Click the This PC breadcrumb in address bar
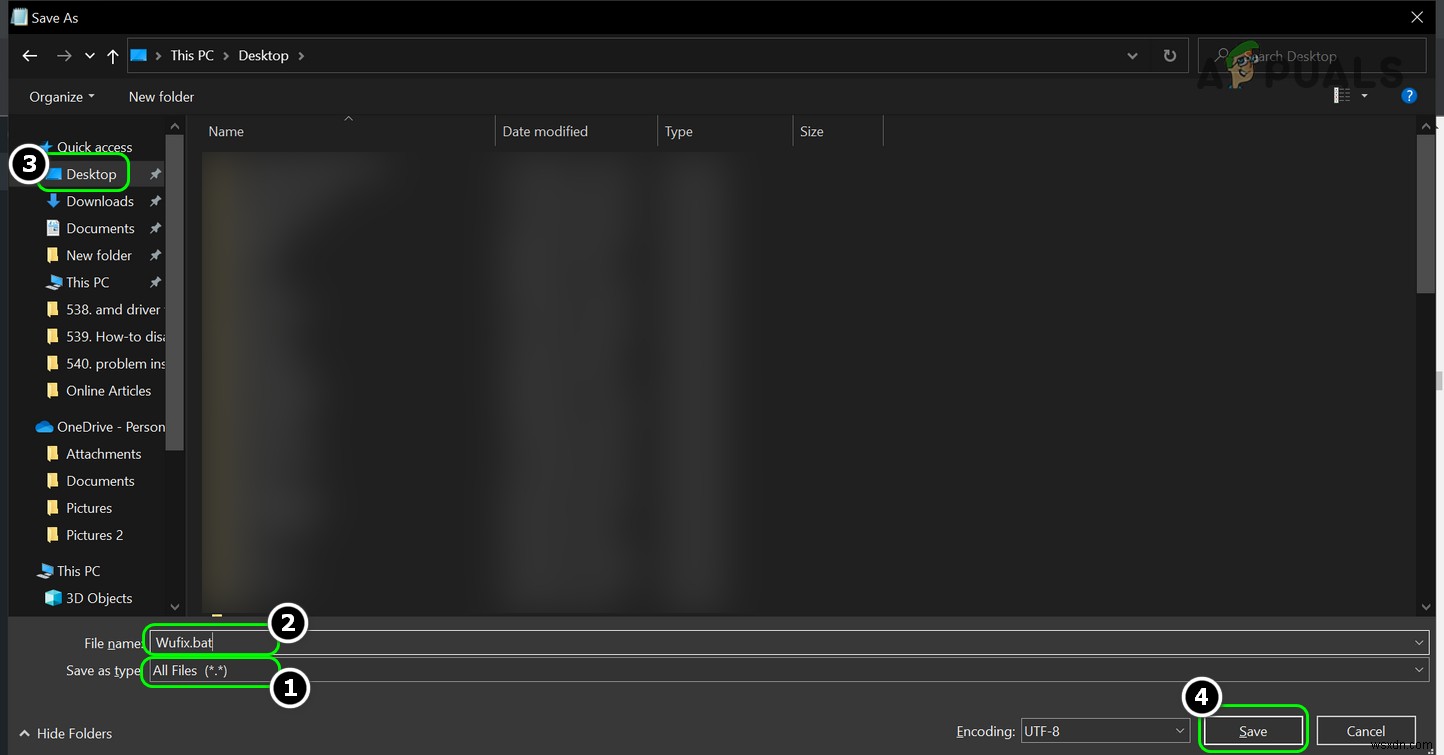Screen dimensions: 1444x755 coord(192,56)
